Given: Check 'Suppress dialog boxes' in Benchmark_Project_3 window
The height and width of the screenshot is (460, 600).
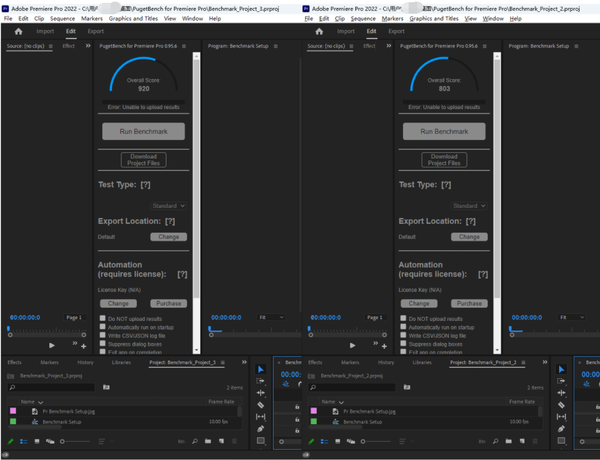Looking at the screenshot, I should [x=103, y=343].
